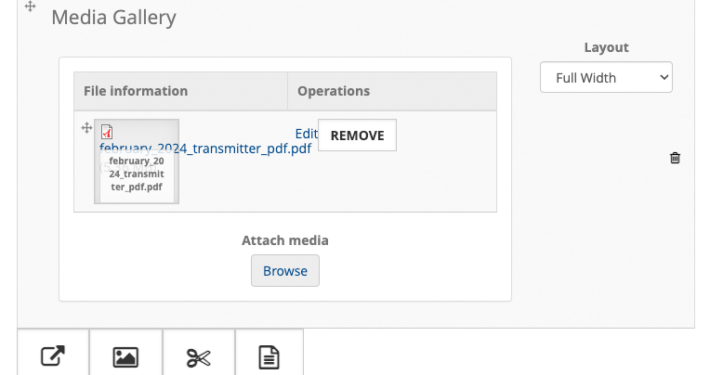The height and width of the screenshot is (375, 710).
Task: Click Browse to attach media
Action: [x=285, y=271]
